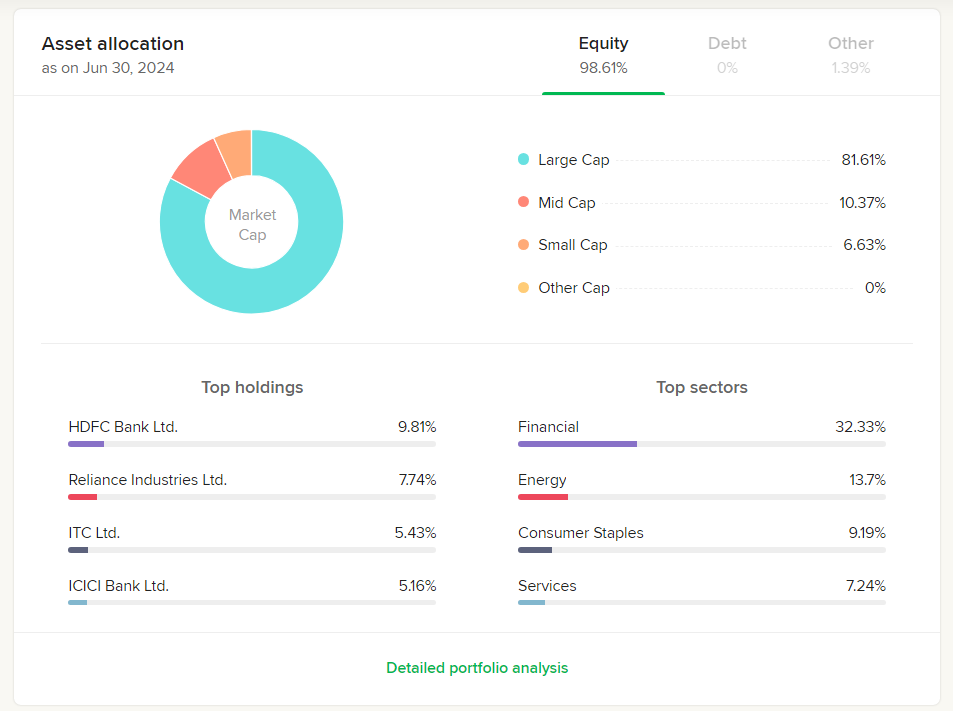Select Reliance Industries Ltd. holding
This screenshot has height=711, width=953.
(147, 480)
